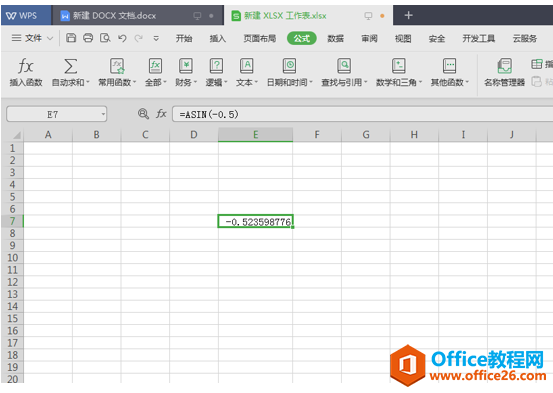
Task: Click the display icon on the DOCX tab
Action: 197,16
